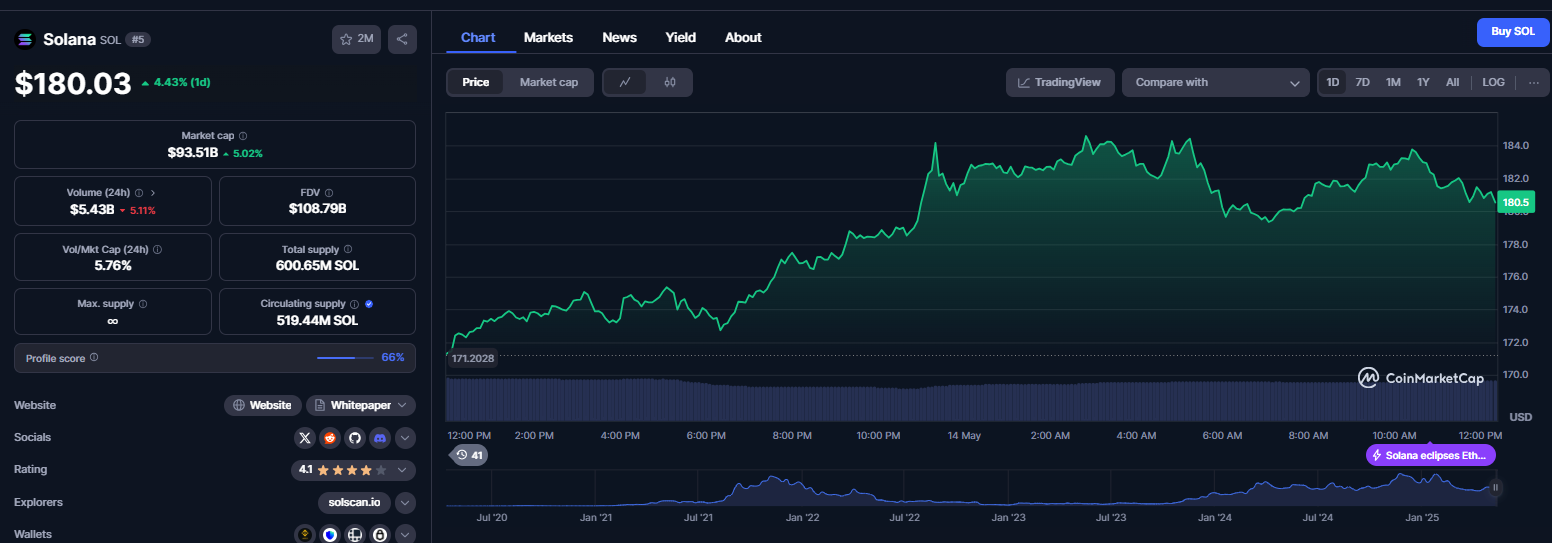1552x543 pixels.
Task: Open the Profile score info icon
Action: click(x=94, y=357)
